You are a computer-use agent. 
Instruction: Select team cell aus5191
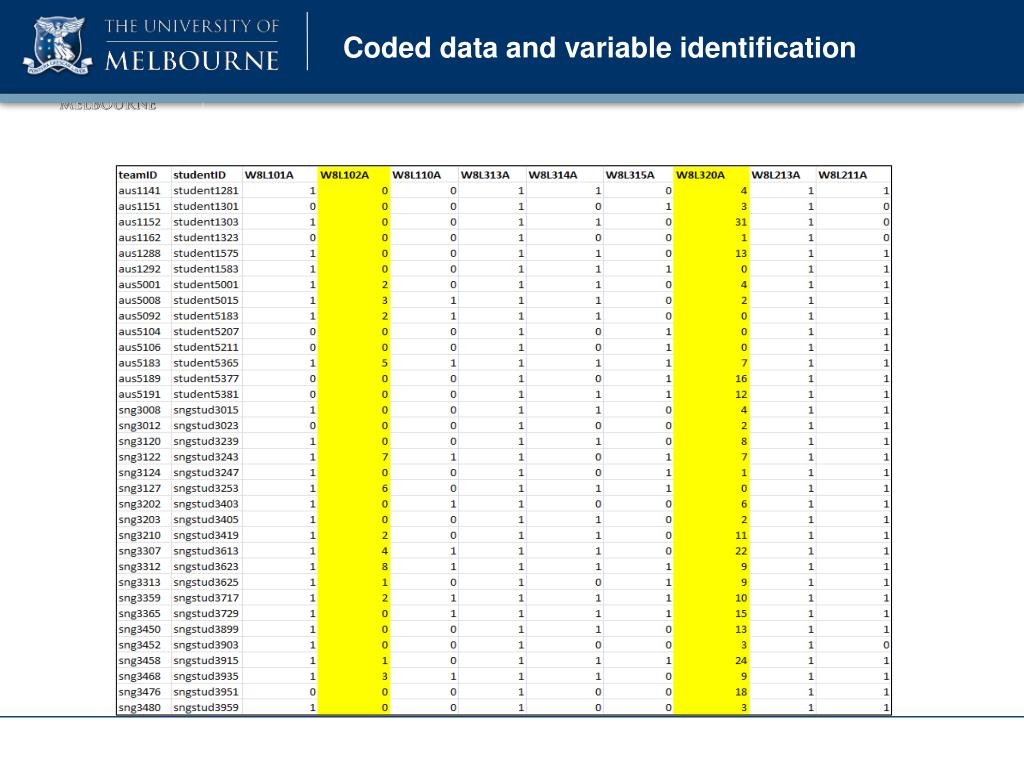139,394
